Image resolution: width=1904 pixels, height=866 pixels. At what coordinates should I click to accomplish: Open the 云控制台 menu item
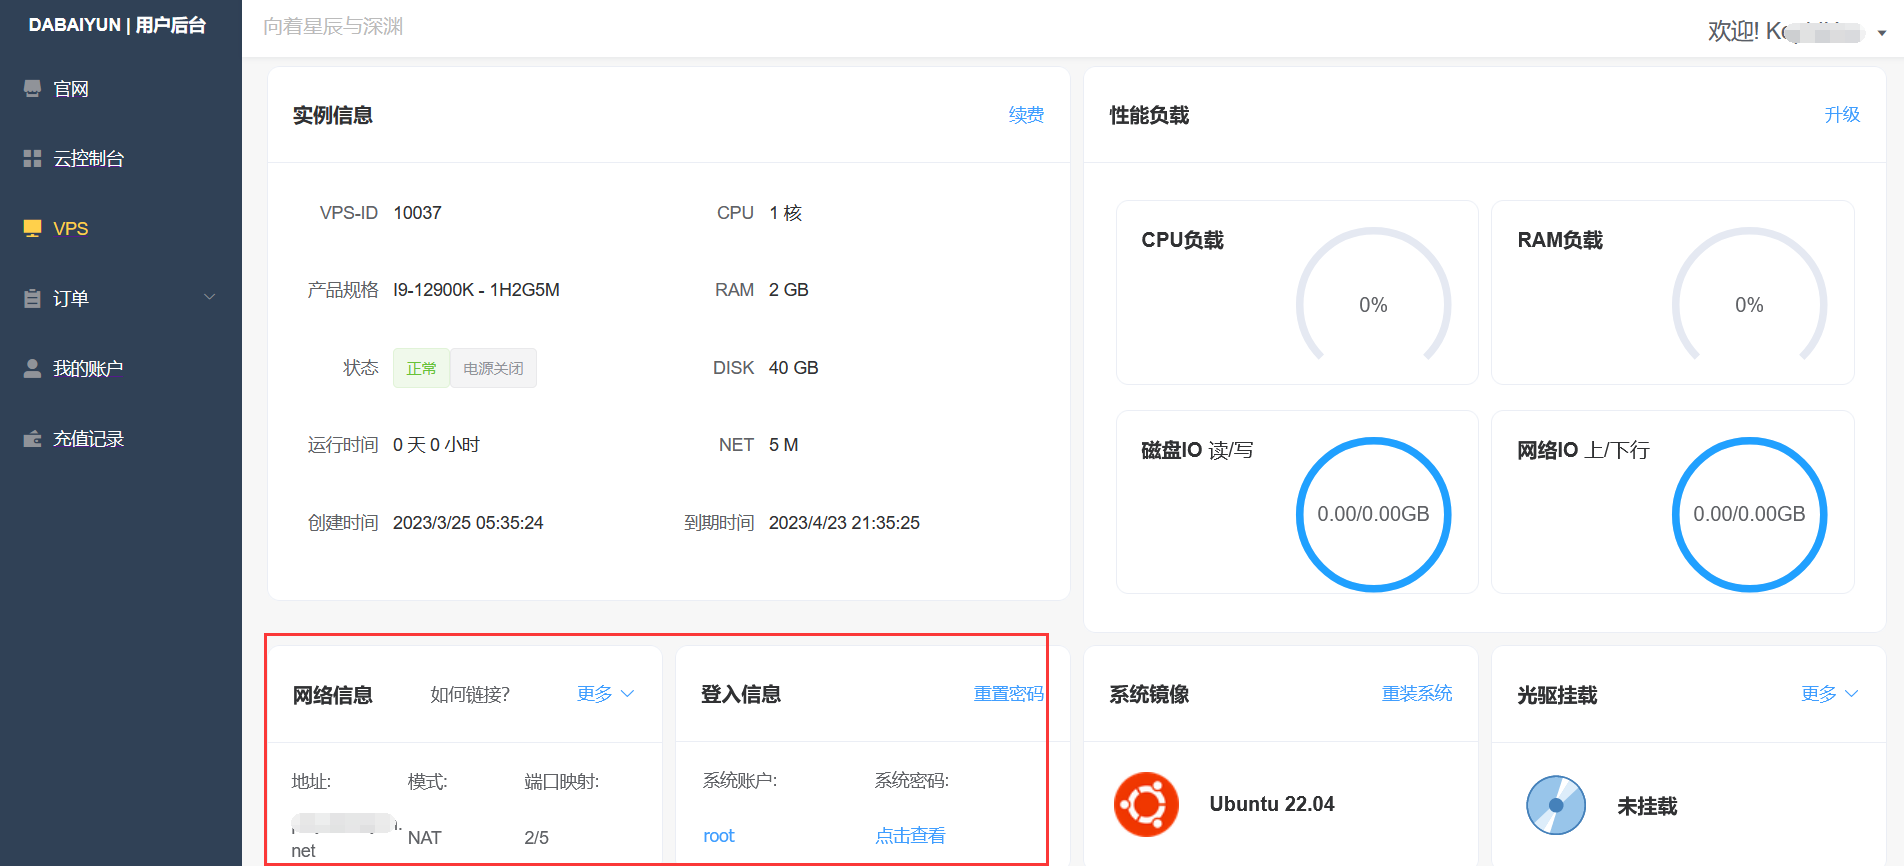click(121, 158)
